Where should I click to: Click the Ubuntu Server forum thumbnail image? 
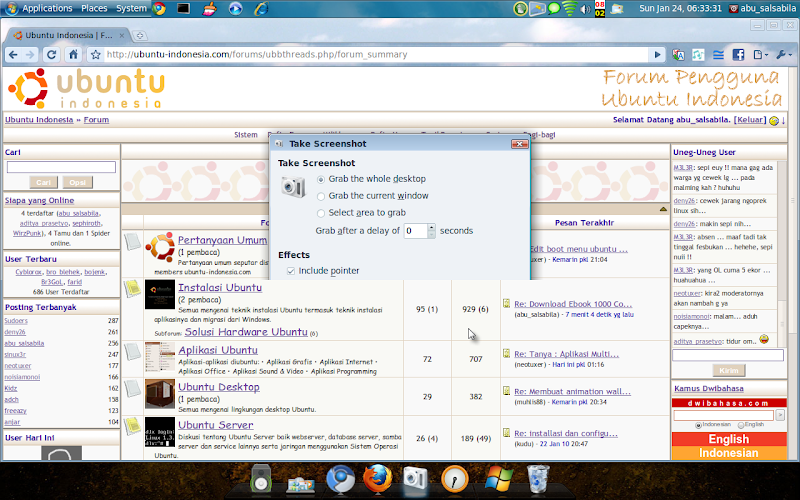[160, 432]
